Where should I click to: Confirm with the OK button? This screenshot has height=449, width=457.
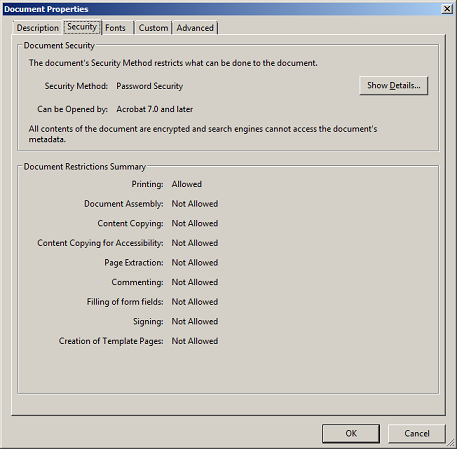tap(351, 433)
